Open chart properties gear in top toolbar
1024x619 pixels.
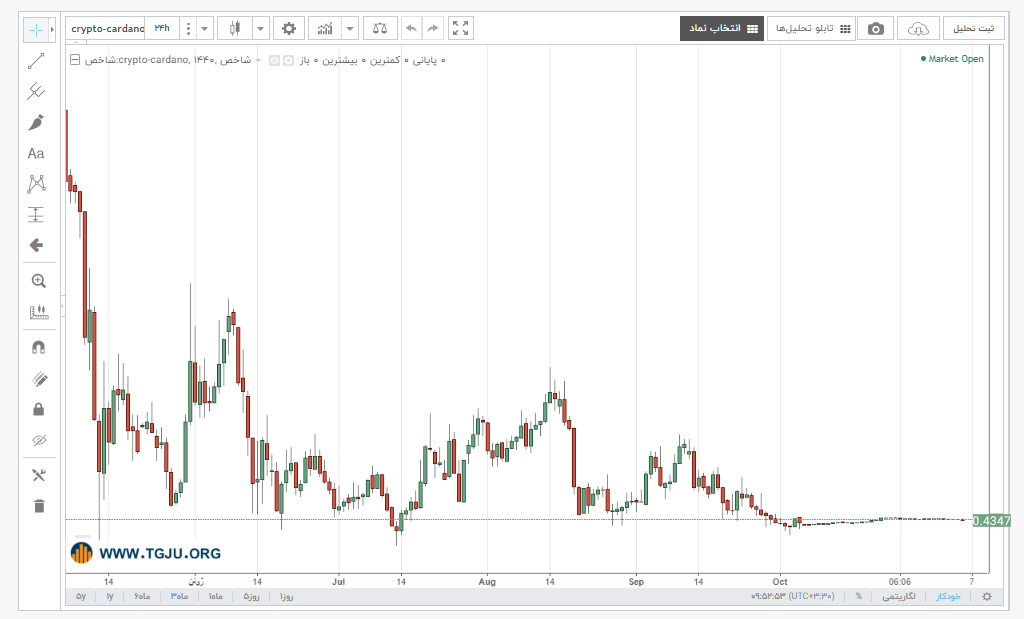289,29
